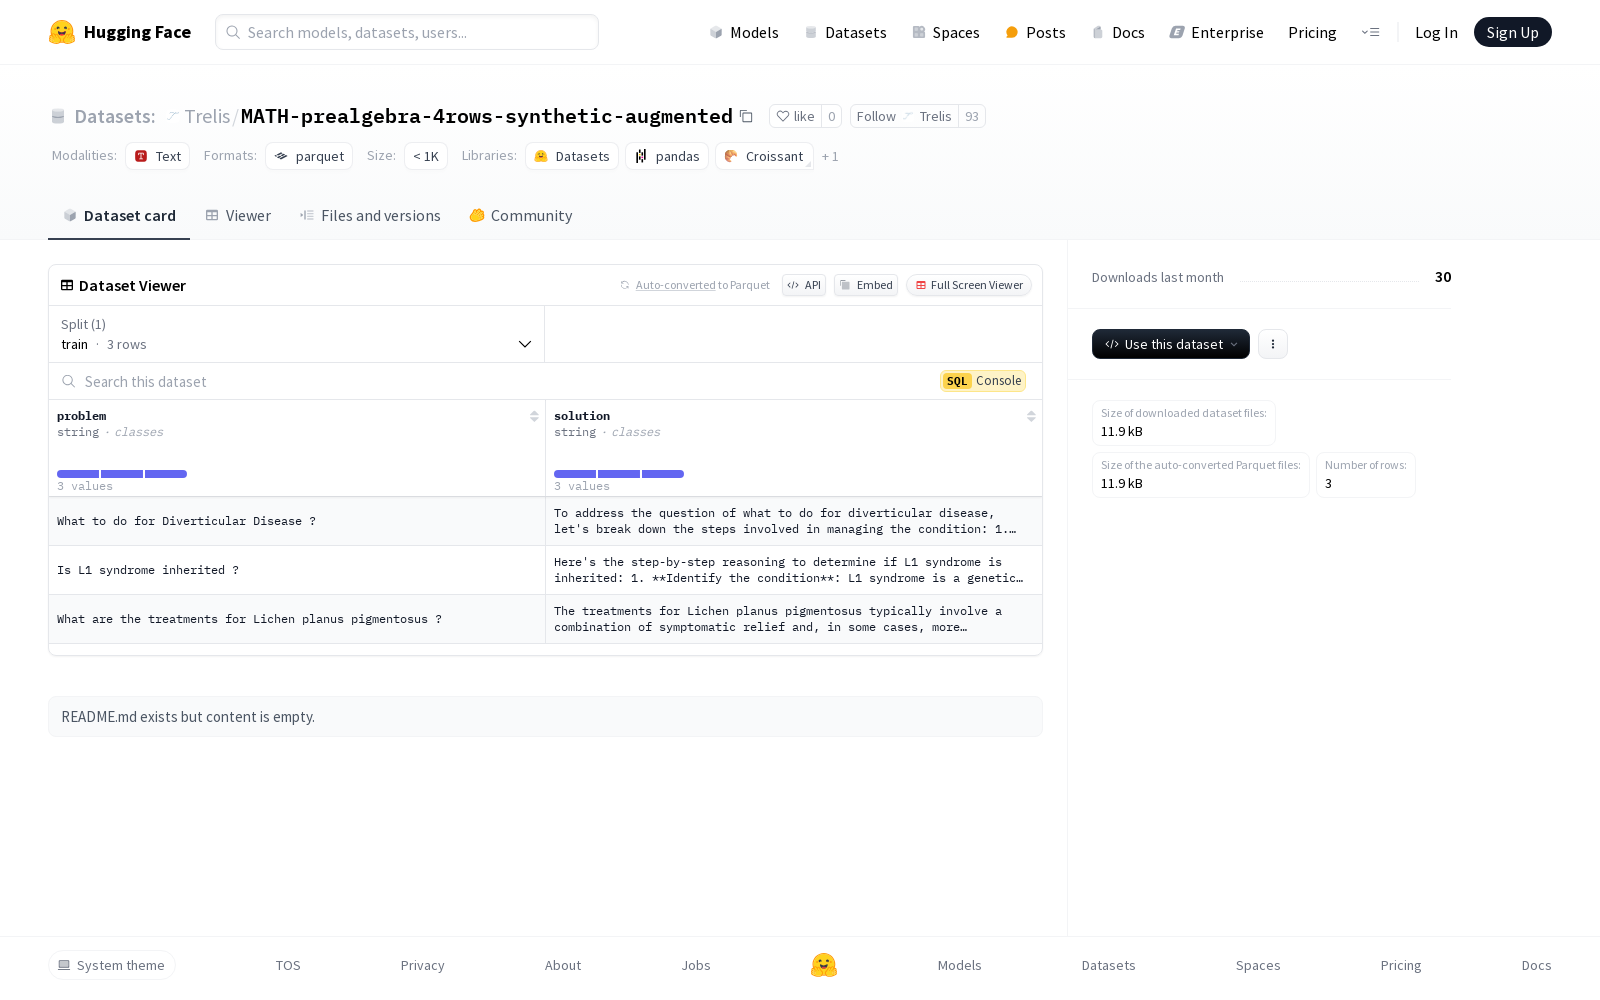Open Posts in the top navigation
This screenshot has height=1000, width=1600.
1035,32
